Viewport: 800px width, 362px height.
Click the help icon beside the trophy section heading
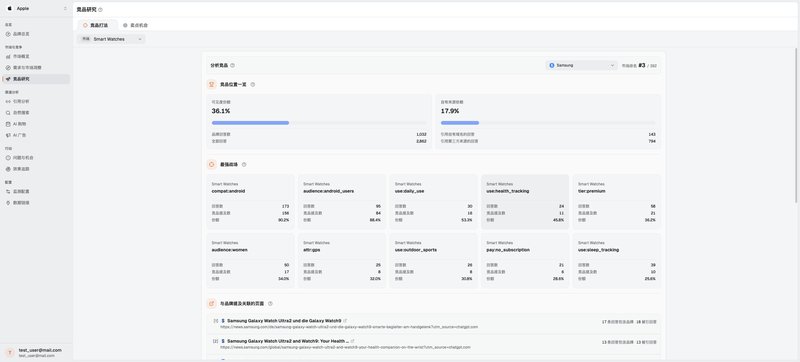[x=253, y=85]
